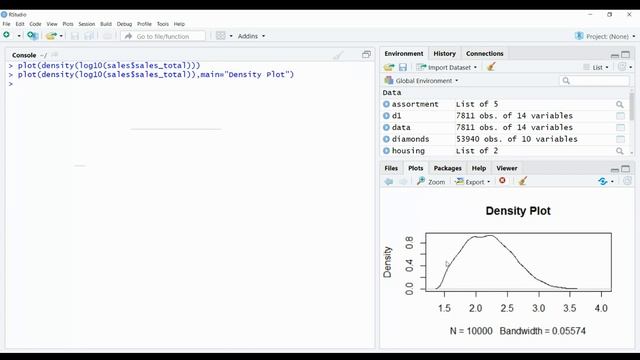640x360 pixels.
Task: Maximize the Console pane
Action: [x=366, y=55]
